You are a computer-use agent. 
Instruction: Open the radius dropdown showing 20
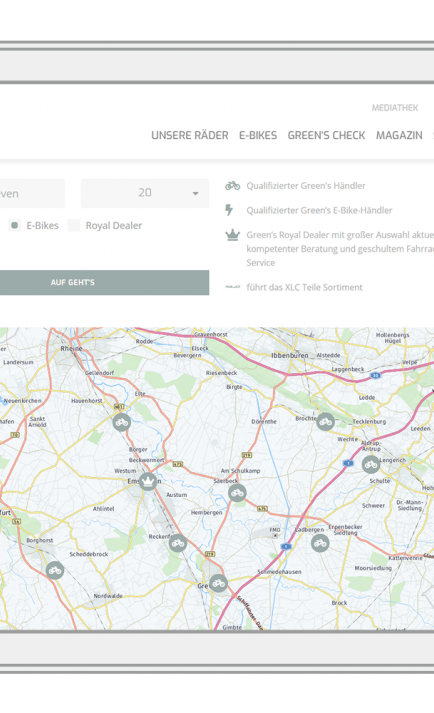(145, 193)
